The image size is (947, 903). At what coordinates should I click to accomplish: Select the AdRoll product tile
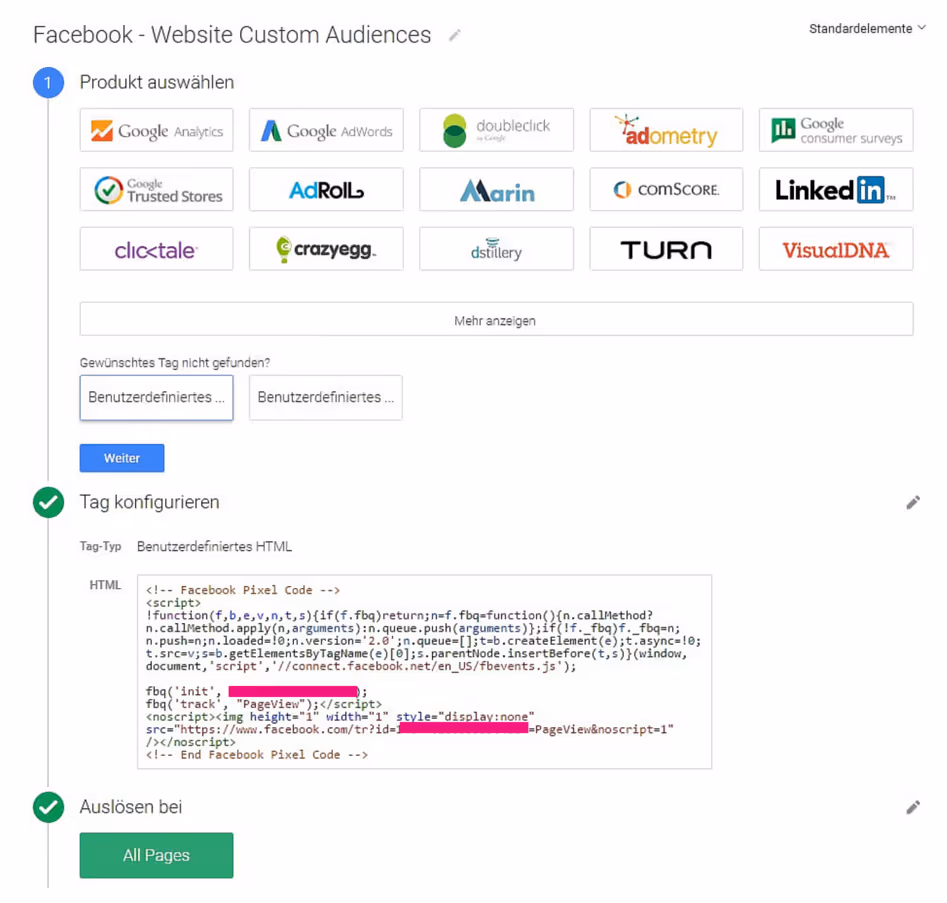326,190
